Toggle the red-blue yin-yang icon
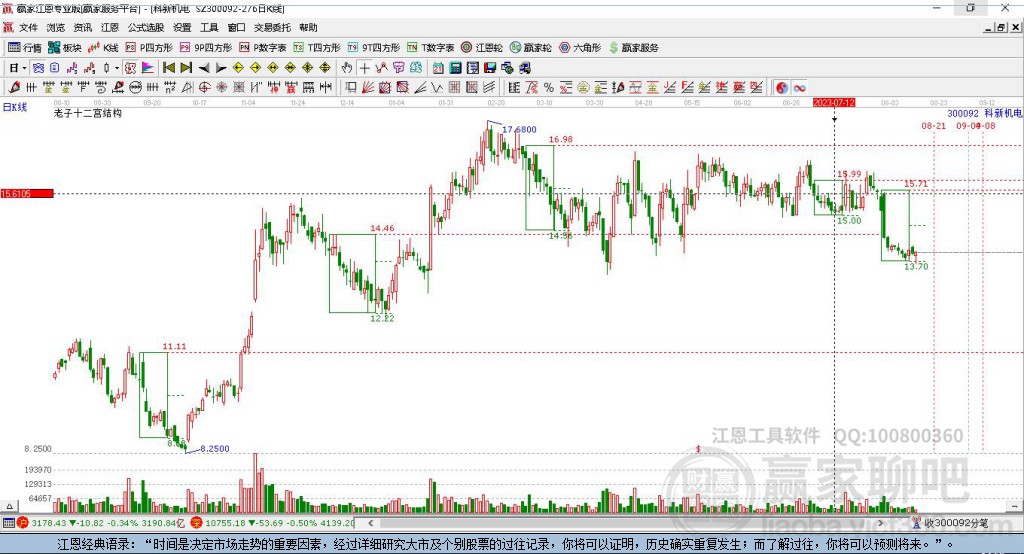 coord(782,88)
